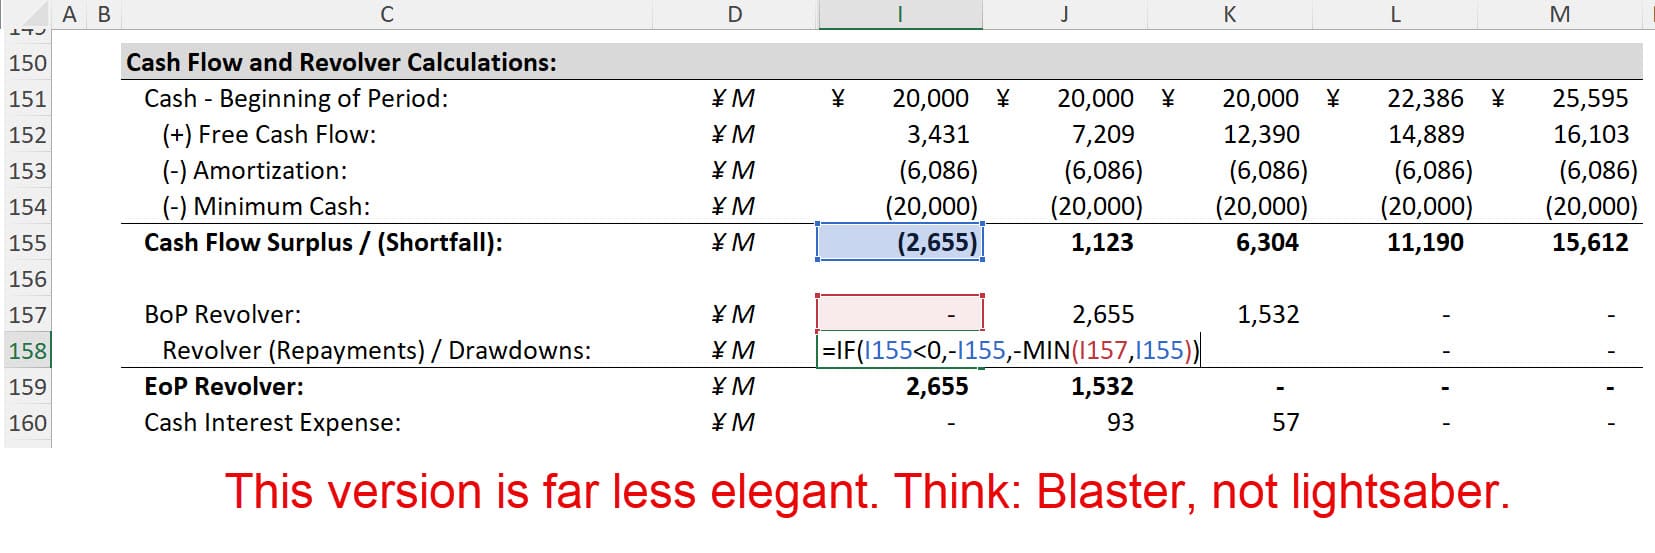Select row header 154
This screenshot has width=1655, height=553.
click(x=27, y=207)
